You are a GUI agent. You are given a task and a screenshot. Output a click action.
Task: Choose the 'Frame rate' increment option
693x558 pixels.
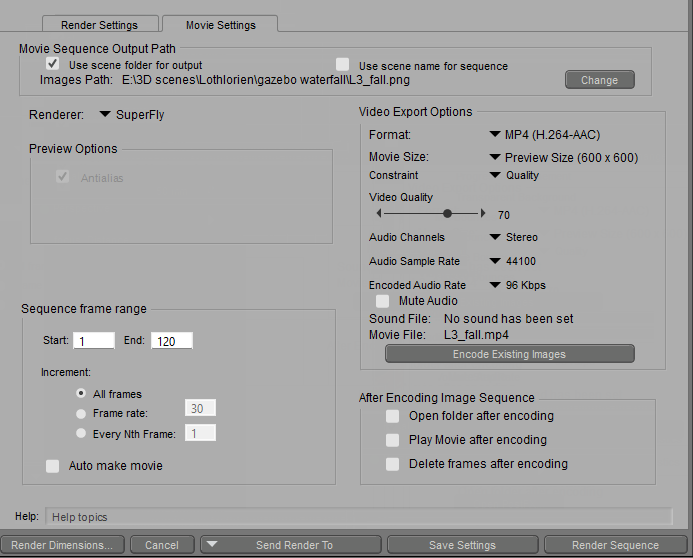[81, 413]
